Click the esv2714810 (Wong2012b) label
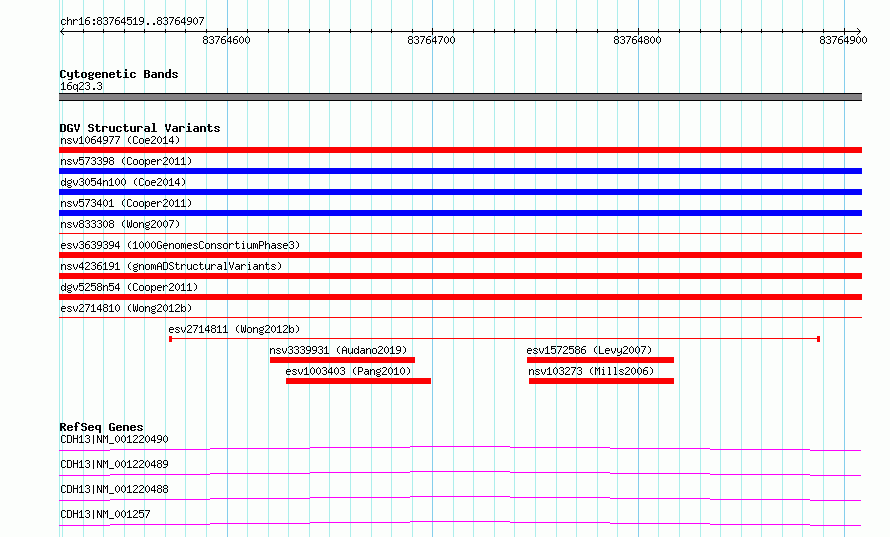 coord(126,308)
